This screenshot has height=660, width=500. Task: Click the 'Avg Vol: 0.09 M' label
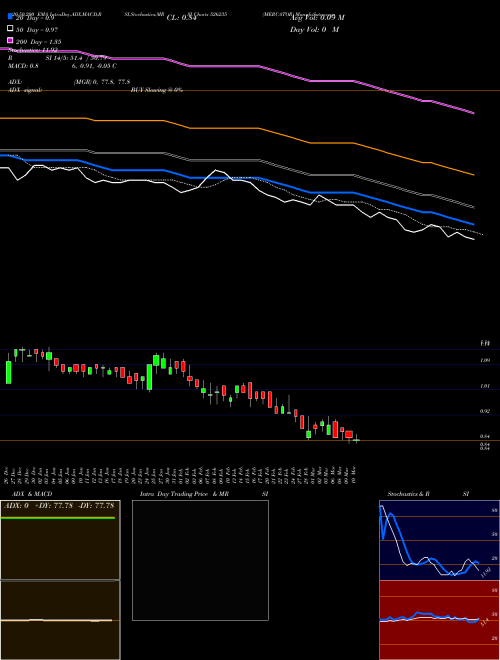(x=317, y=18)
